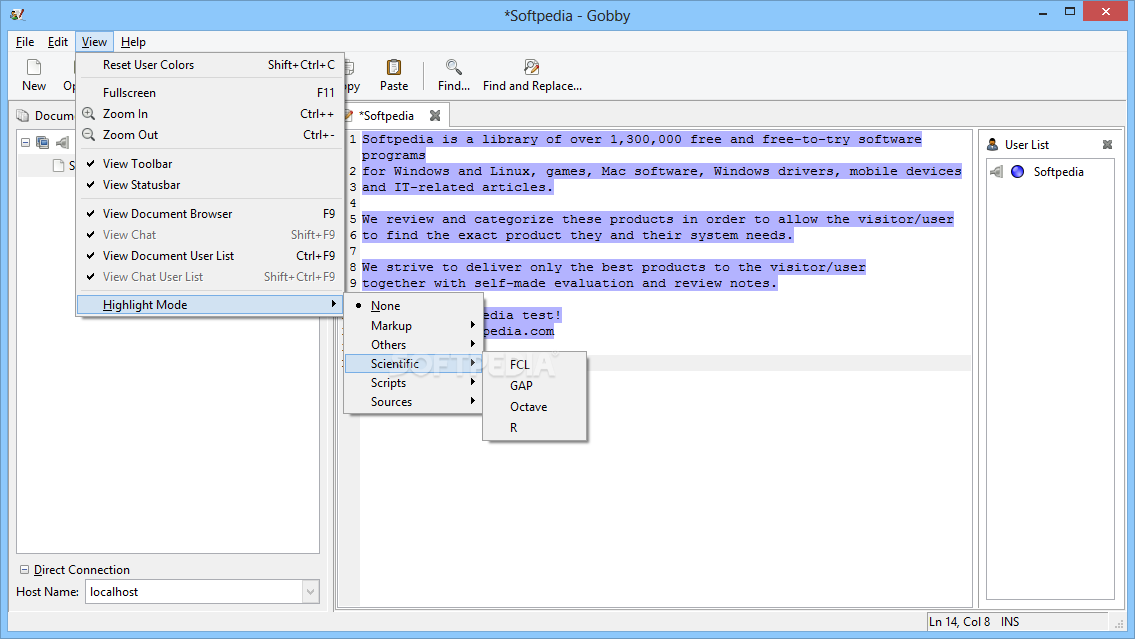Click the document file icon in browser tree
This screenshot has height=639, width=1135.
click(x=59, y=166)
